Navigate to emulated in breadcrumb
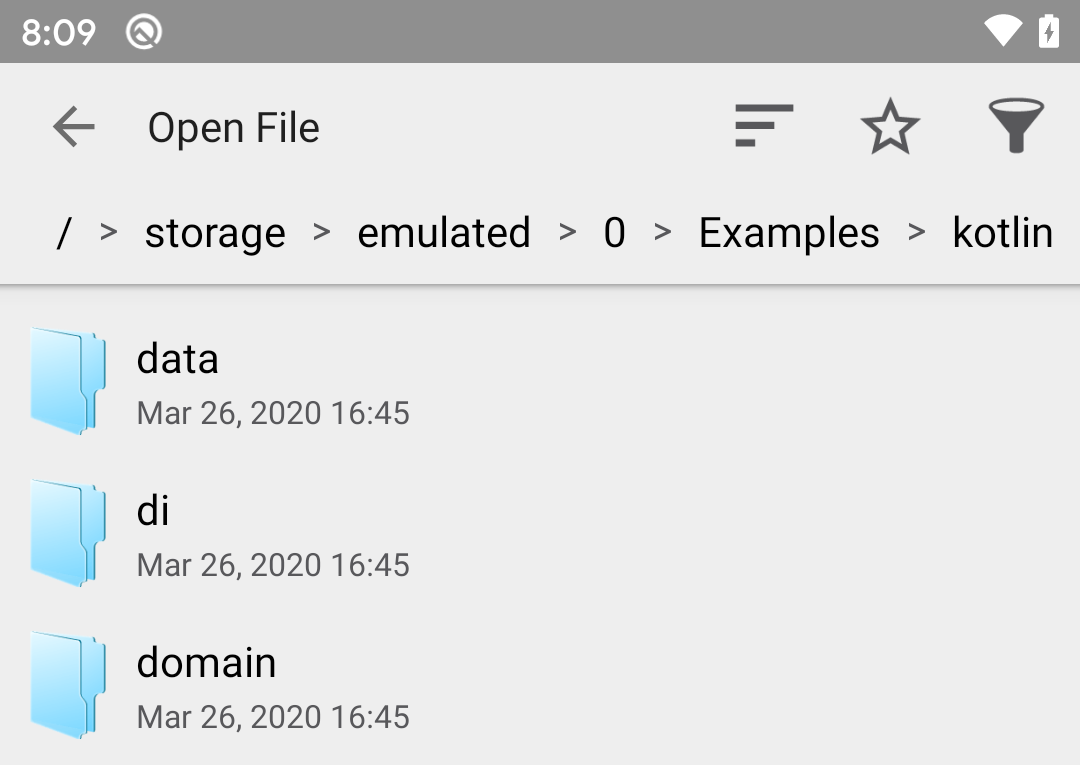Viewport: 1080px width, 765px height. pyautogui.click(x=444, y=233)
